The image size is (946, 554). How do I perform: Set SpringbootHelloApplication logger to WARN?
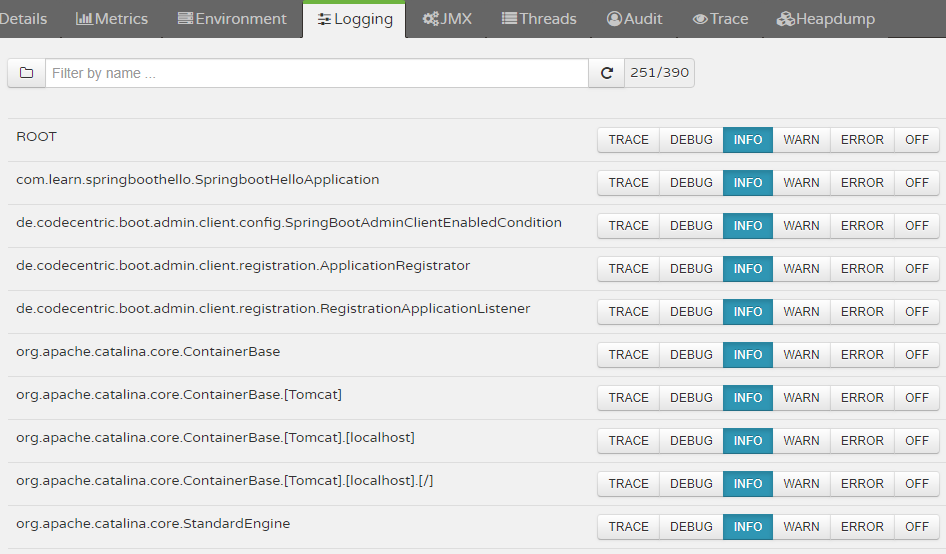(x=801, y=183)
